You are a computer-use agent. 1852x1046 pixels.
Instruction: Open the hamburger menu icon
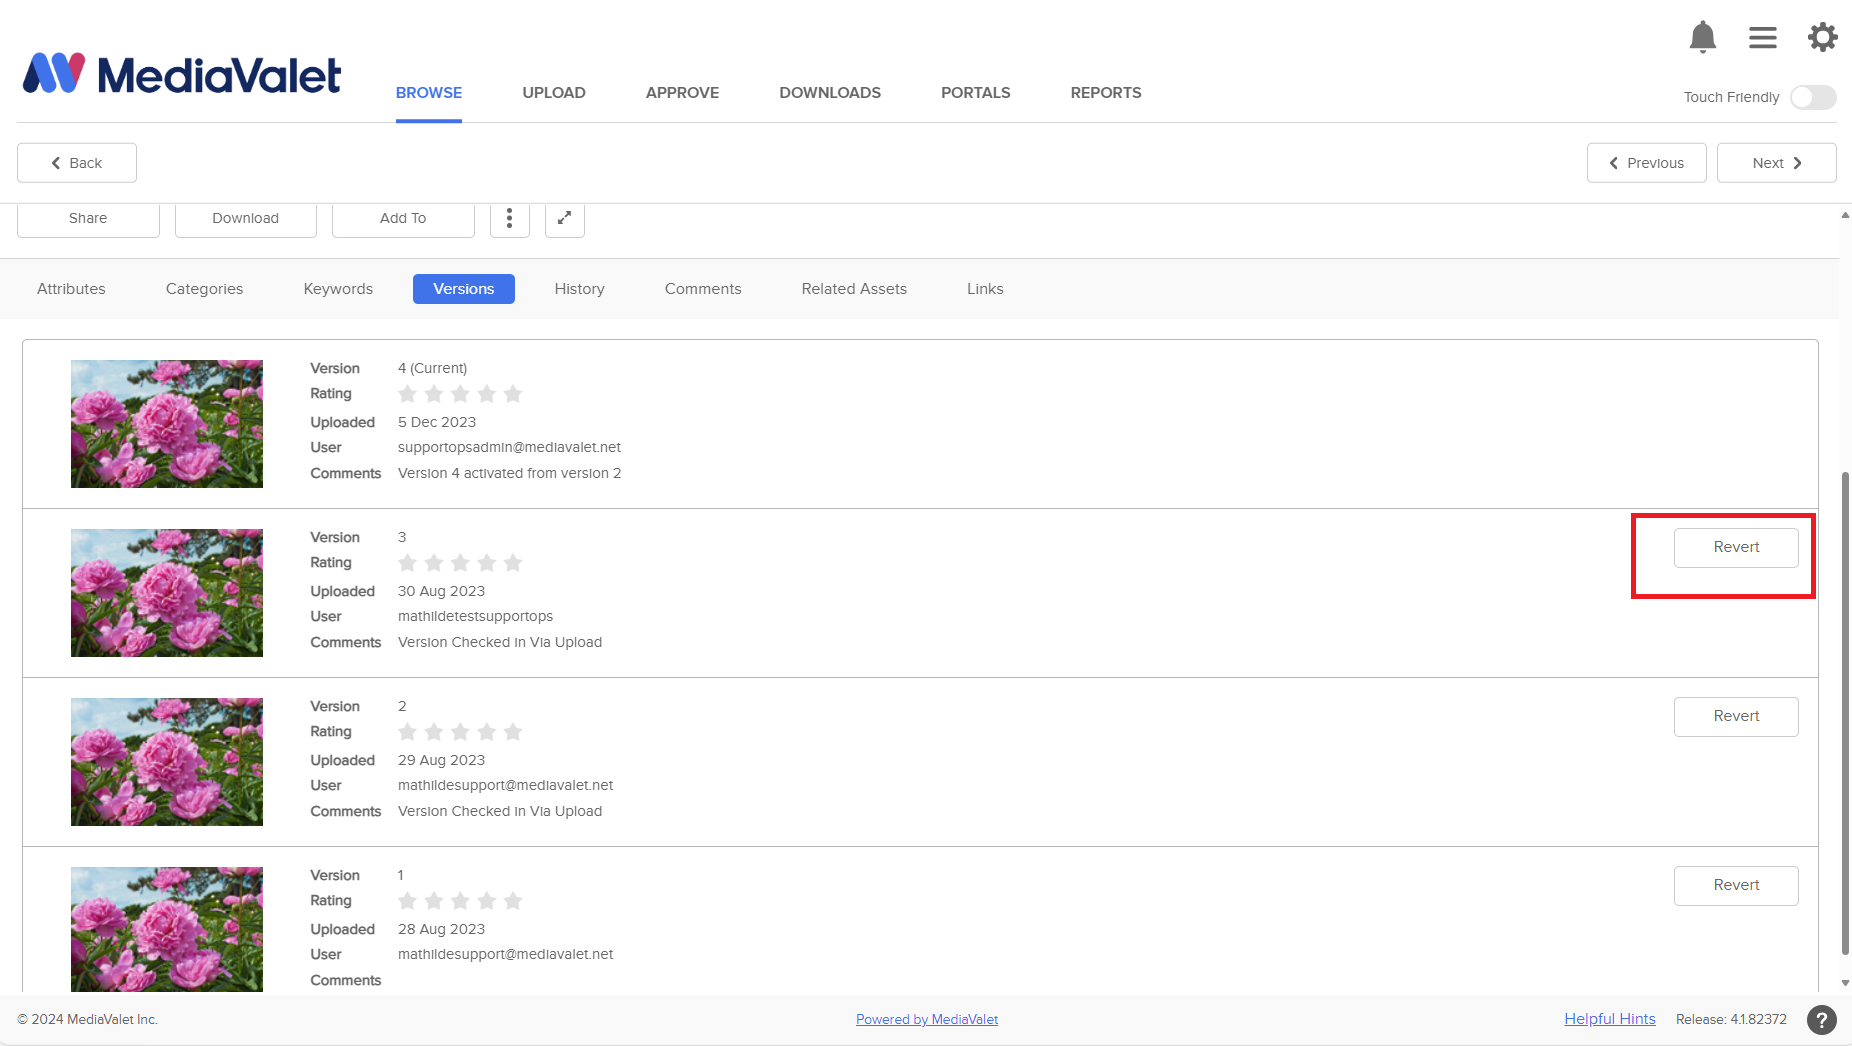[x=1762, y=38]
